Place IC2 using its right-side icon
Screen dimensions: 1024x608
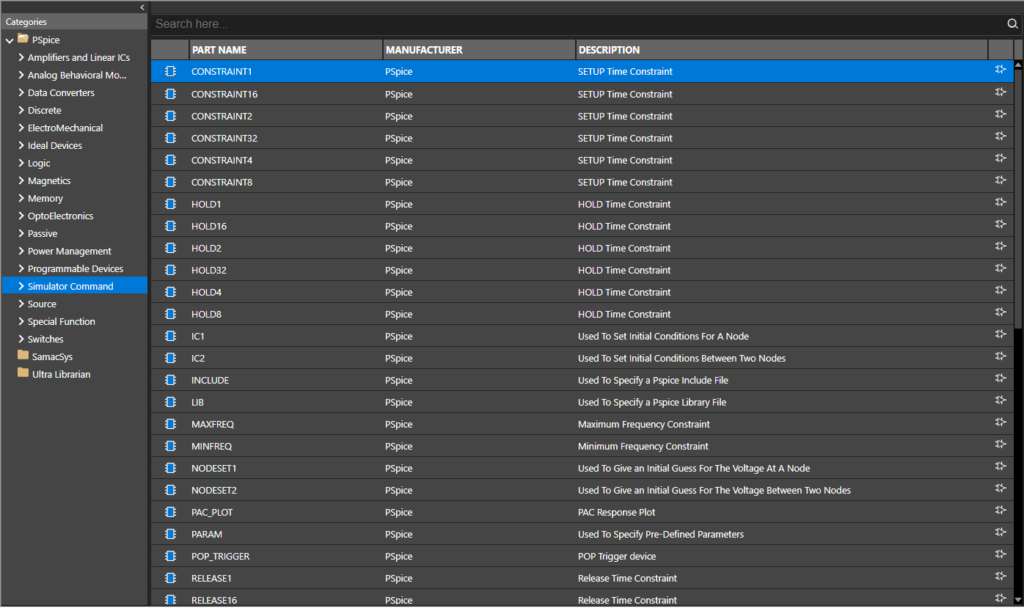pos(1000,356)
